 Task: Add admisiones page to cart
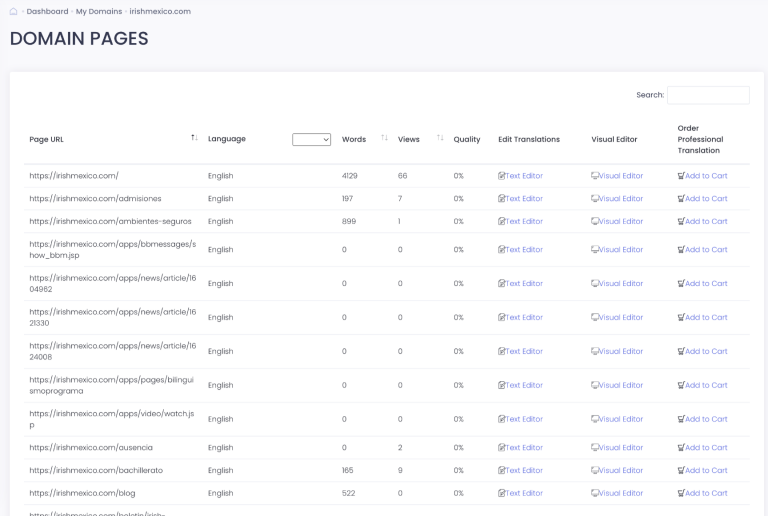(x=702, y=199)
